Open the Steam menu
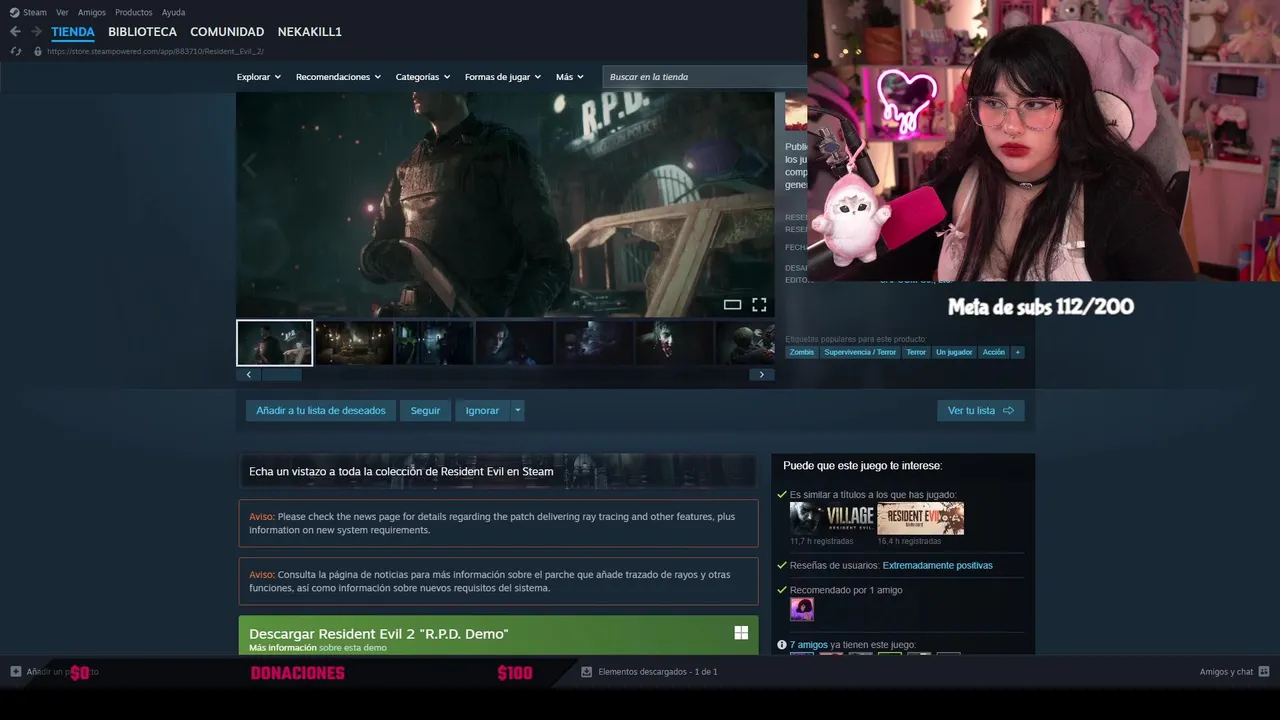 [35, 12]
